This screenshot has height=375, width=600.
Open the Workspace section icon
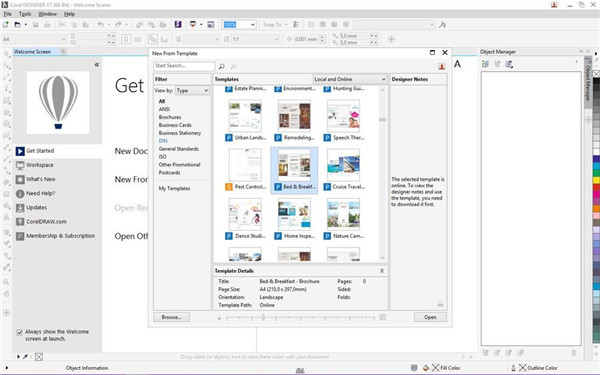20,165
